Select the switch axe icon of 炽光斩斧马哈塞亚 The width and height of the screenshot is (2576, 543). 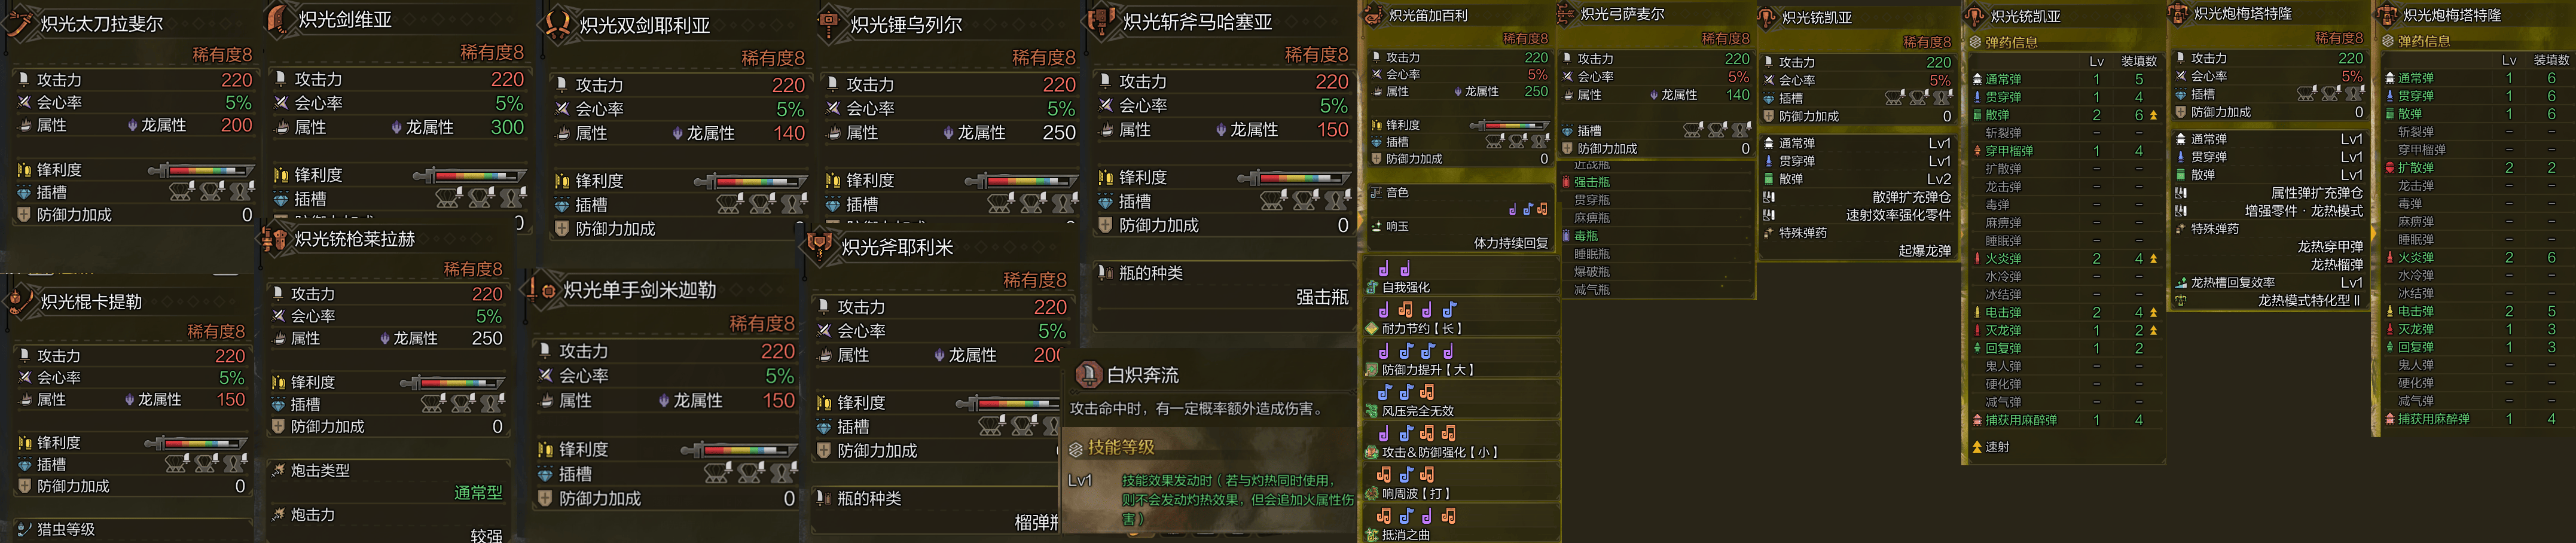coord(1101,21)
